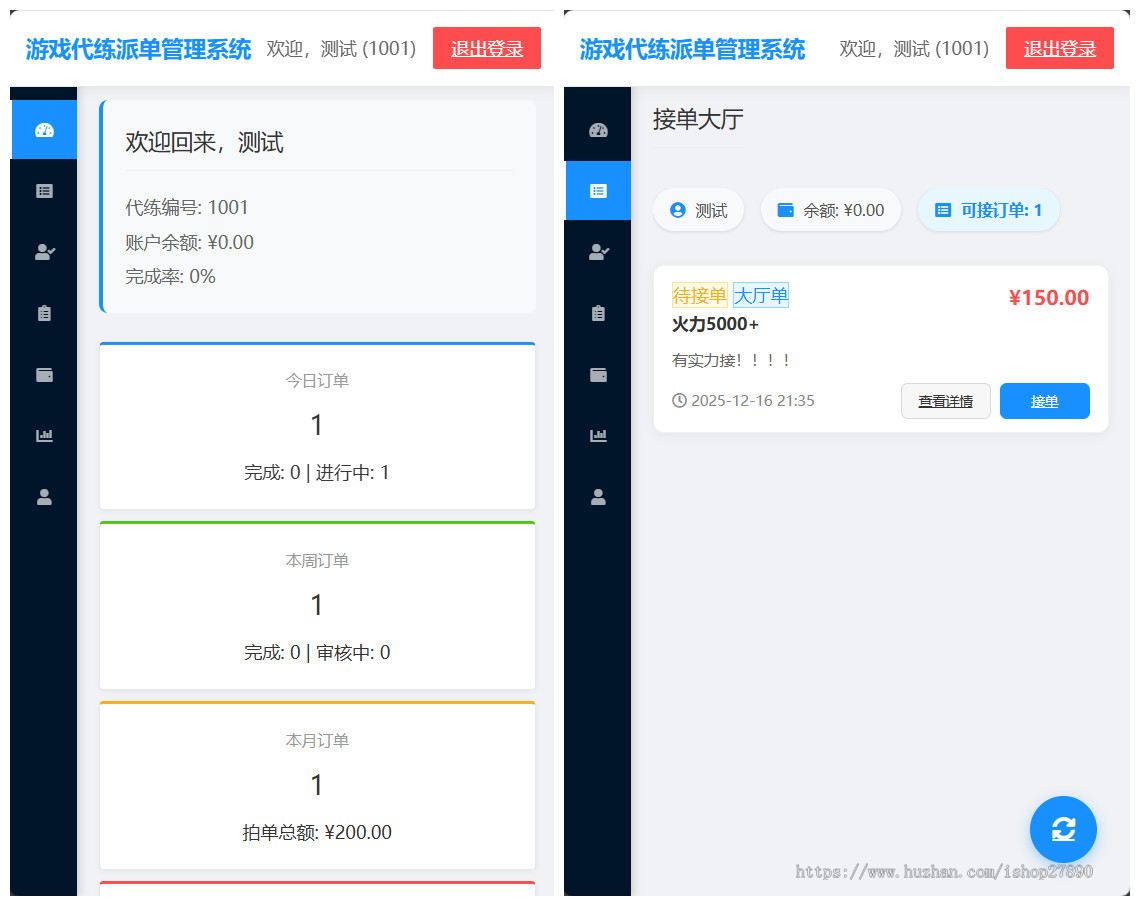The width and height of the screenshot is (1140, 906).
Task: Open dashboard gauge icon in left panel sidebar
Action: pos(44,130)
